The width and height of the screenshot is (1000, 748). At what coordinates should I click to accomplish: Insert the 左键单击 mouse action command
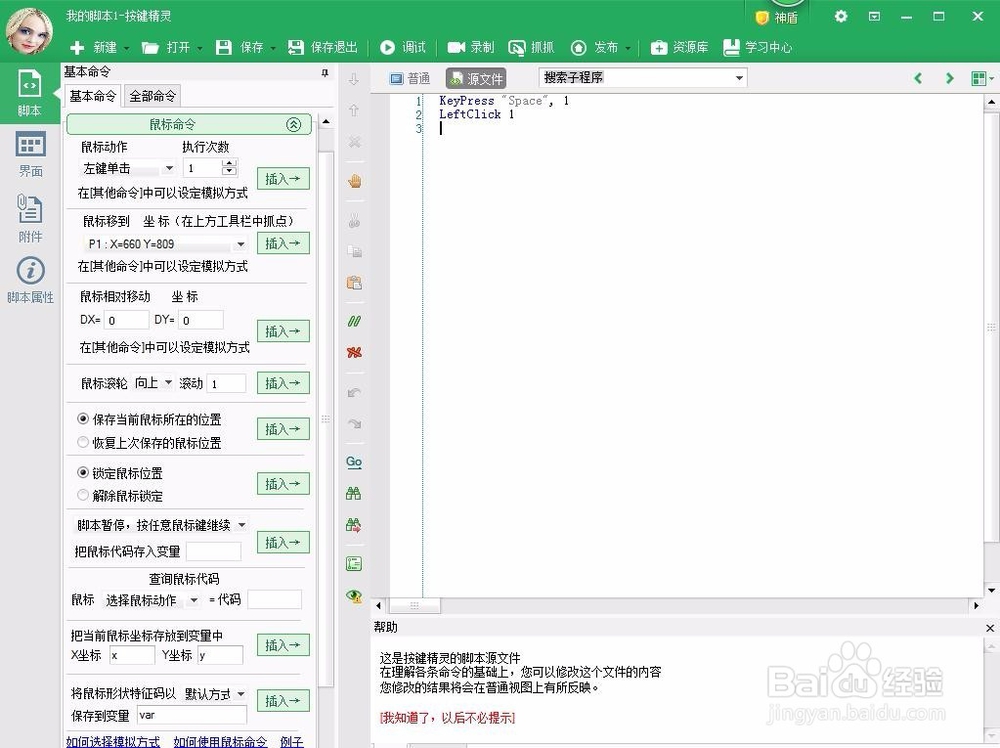click(x=283, y=179)
